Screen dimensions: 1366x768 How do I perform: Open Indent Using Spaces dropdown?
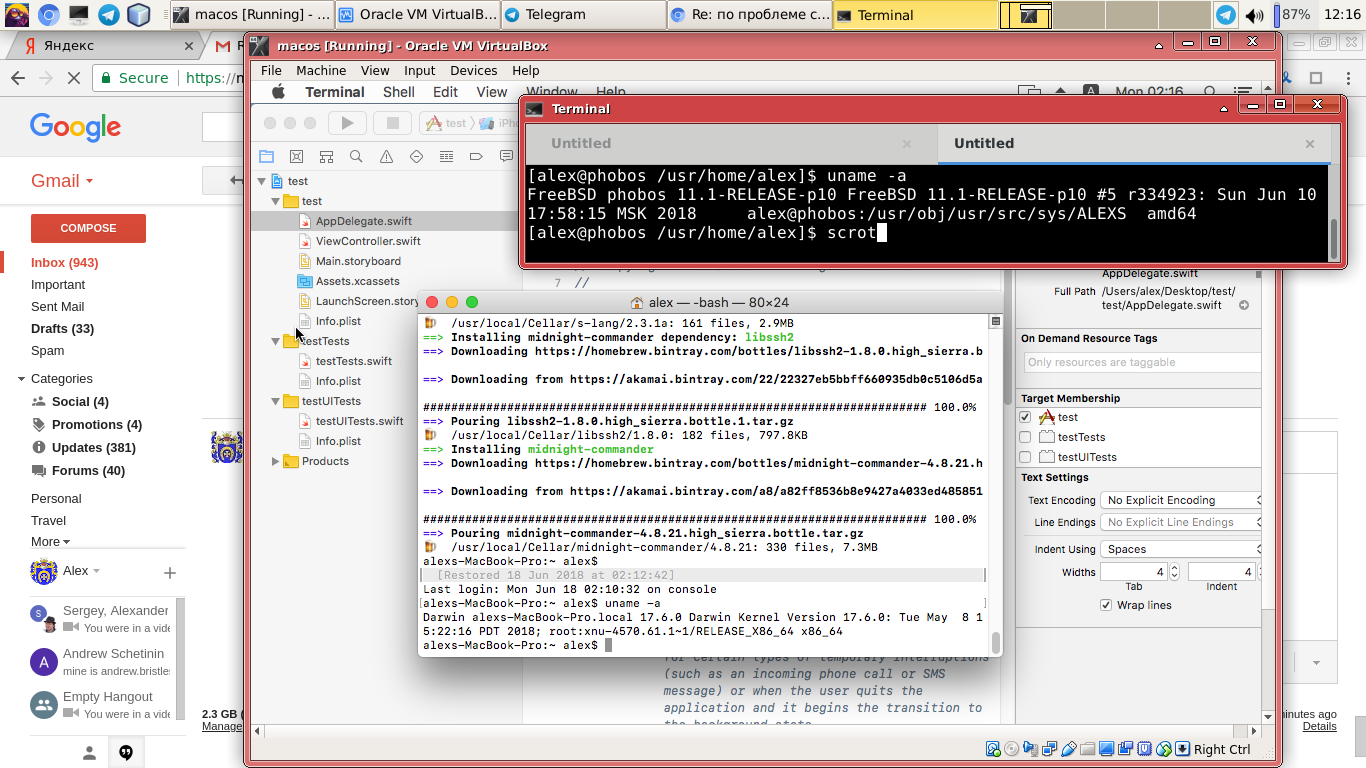[1181, 549]
